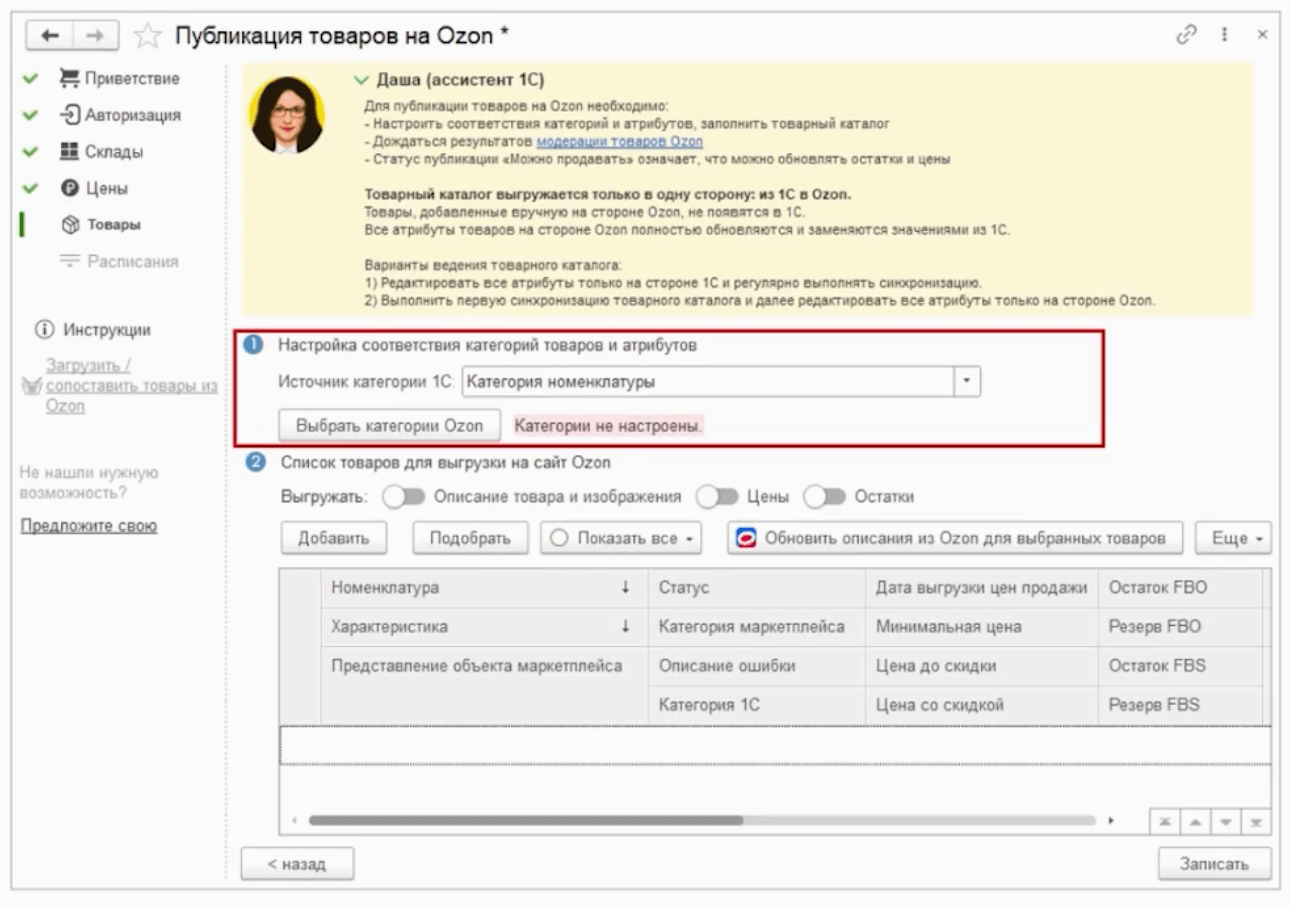Click the table's horizontal scrollbar thumb
The width and height of the screenshot is (1290, 906).
pos(526,820)
